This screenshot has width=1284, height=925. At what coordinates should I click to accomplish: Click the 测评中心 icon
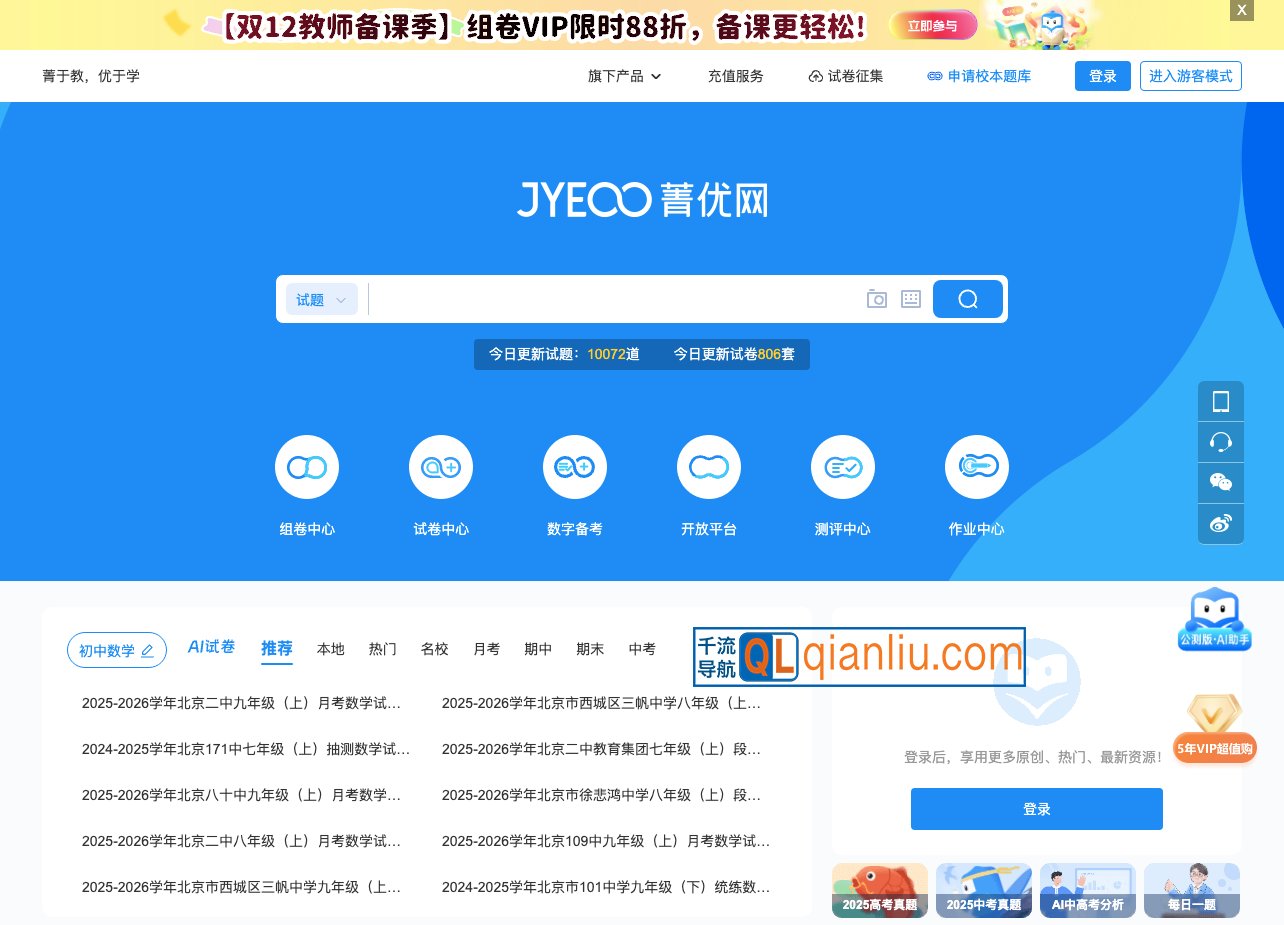point(843,466)
